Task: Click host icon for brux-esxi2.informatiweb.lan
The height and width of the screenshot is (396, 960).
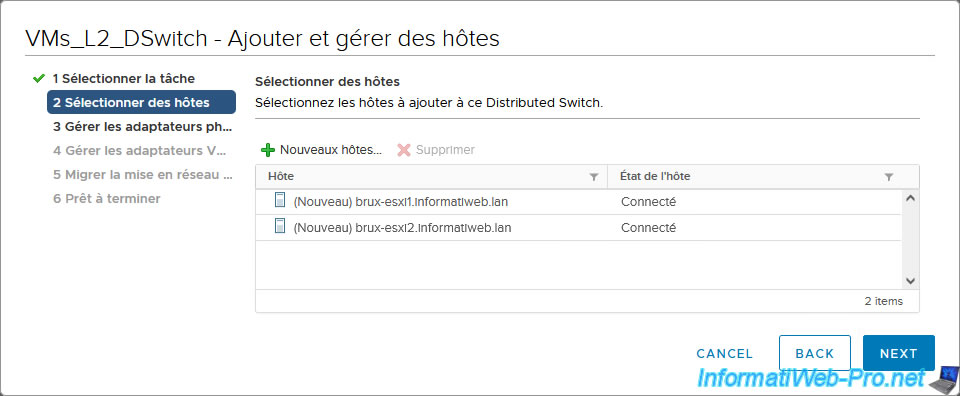Action: [x=280, y=226]
